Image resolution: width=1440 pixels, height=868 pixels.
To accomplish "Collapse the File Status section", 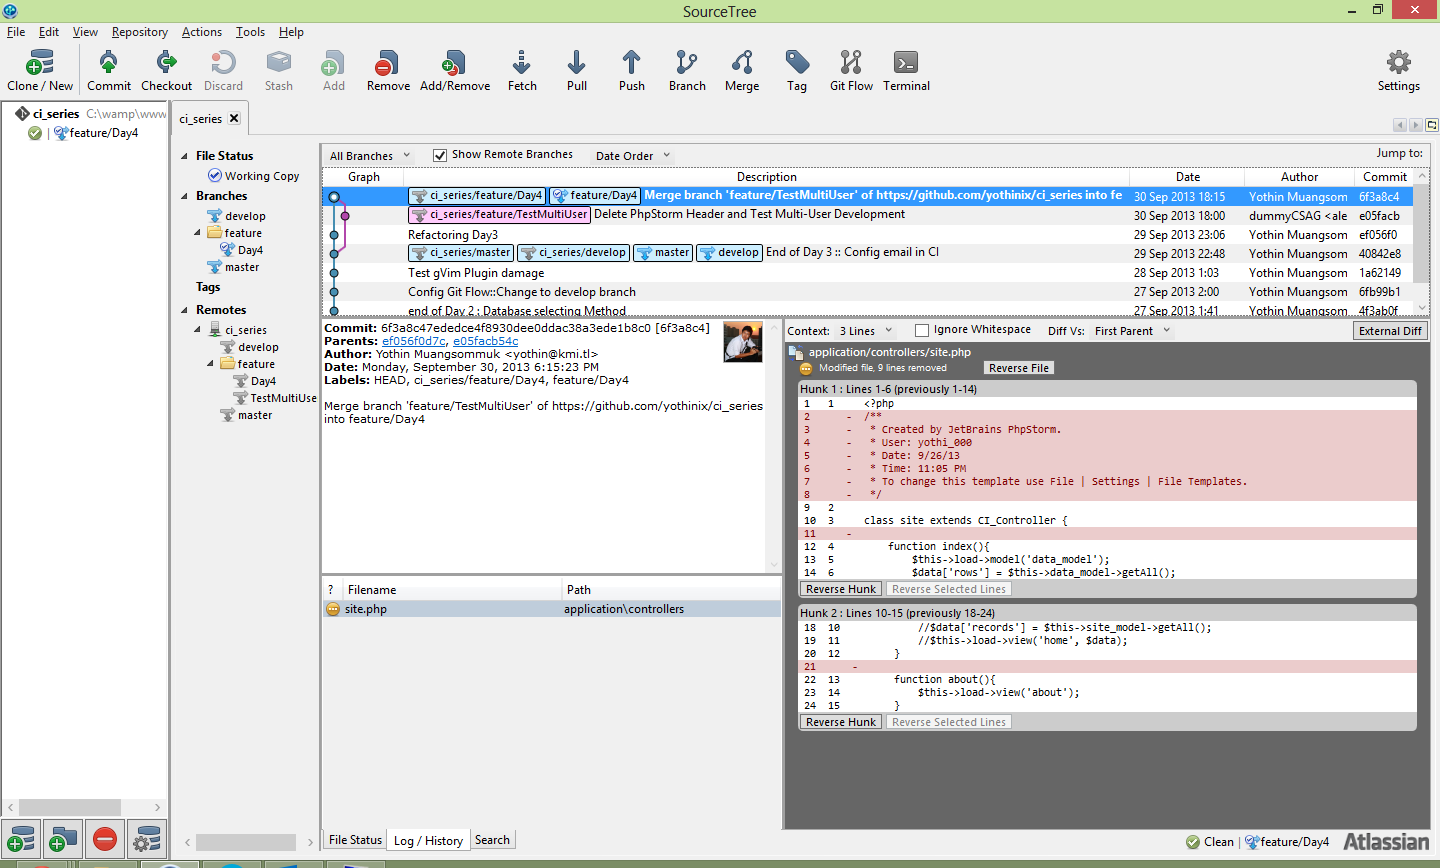I will [185, 156].
